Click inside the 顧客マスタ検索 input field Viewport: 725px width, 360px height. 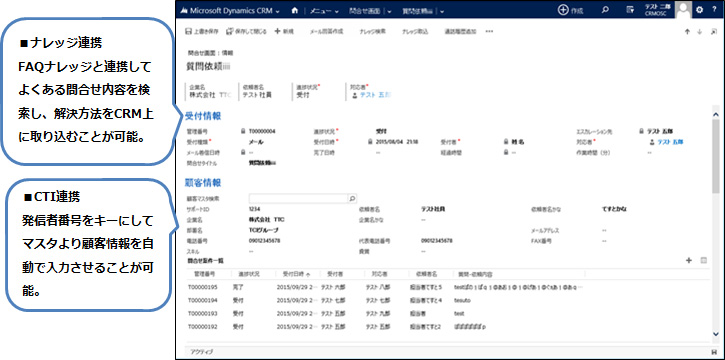coord(298,199)
